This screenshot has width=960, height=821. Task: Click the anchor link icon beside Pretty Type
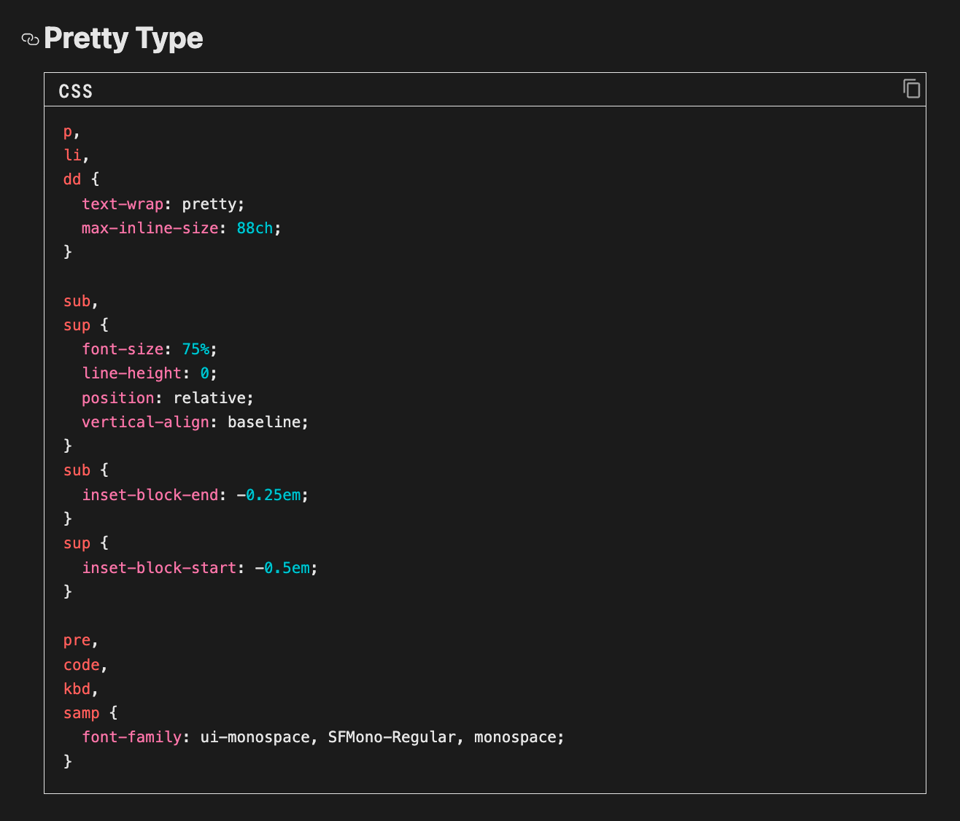[x=30, y=40]
